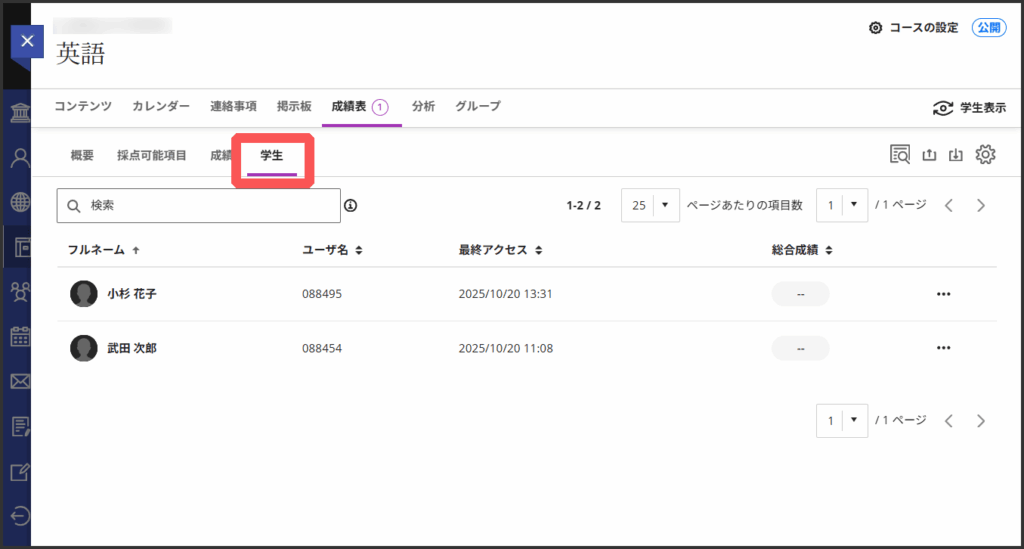Image resolution: width=1024 pixels, height=549 pixels.
Task: Toggle the 公開 course visibility badge
Action: point(988,28)
